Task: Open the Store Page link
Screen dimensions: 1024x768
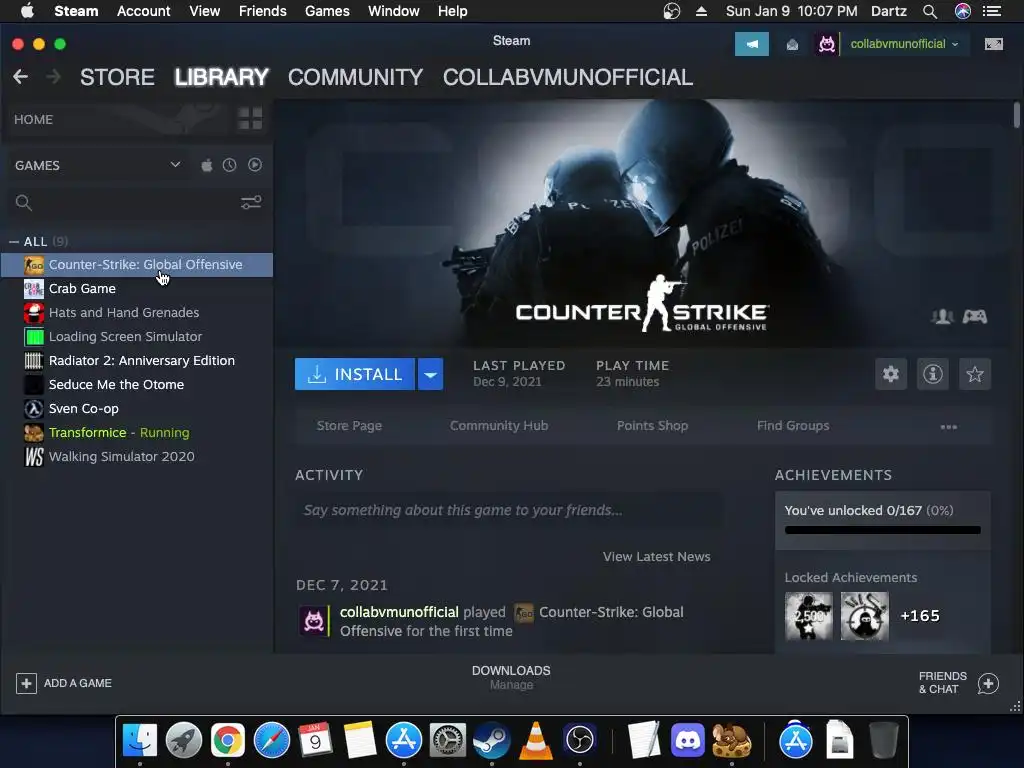Action: pos(349,426)
